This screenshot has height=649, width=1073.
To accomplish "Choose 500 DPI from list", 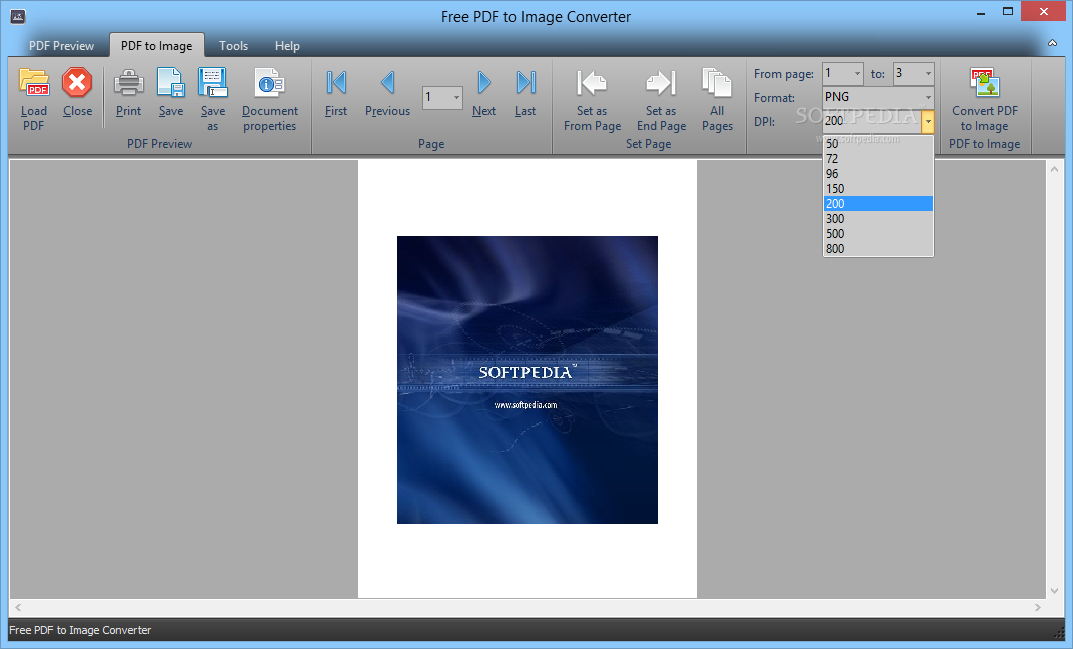I will point(878,234).
